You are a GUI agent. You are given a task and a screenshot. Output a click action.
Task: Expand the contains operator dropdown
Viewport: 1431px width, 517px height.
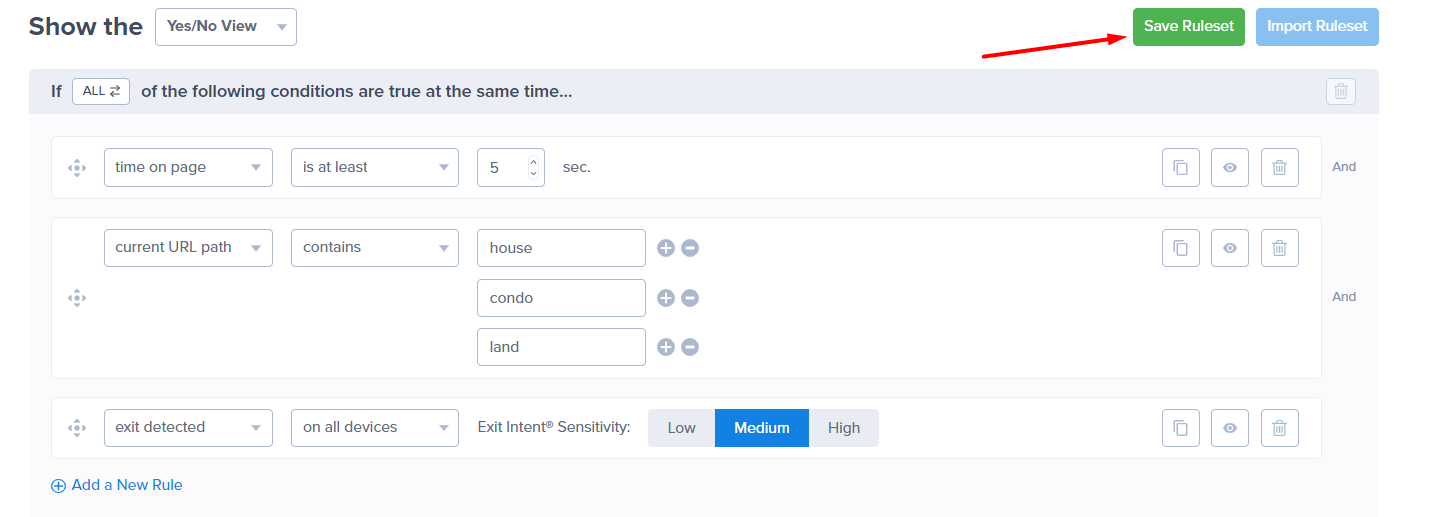(374, 248)
